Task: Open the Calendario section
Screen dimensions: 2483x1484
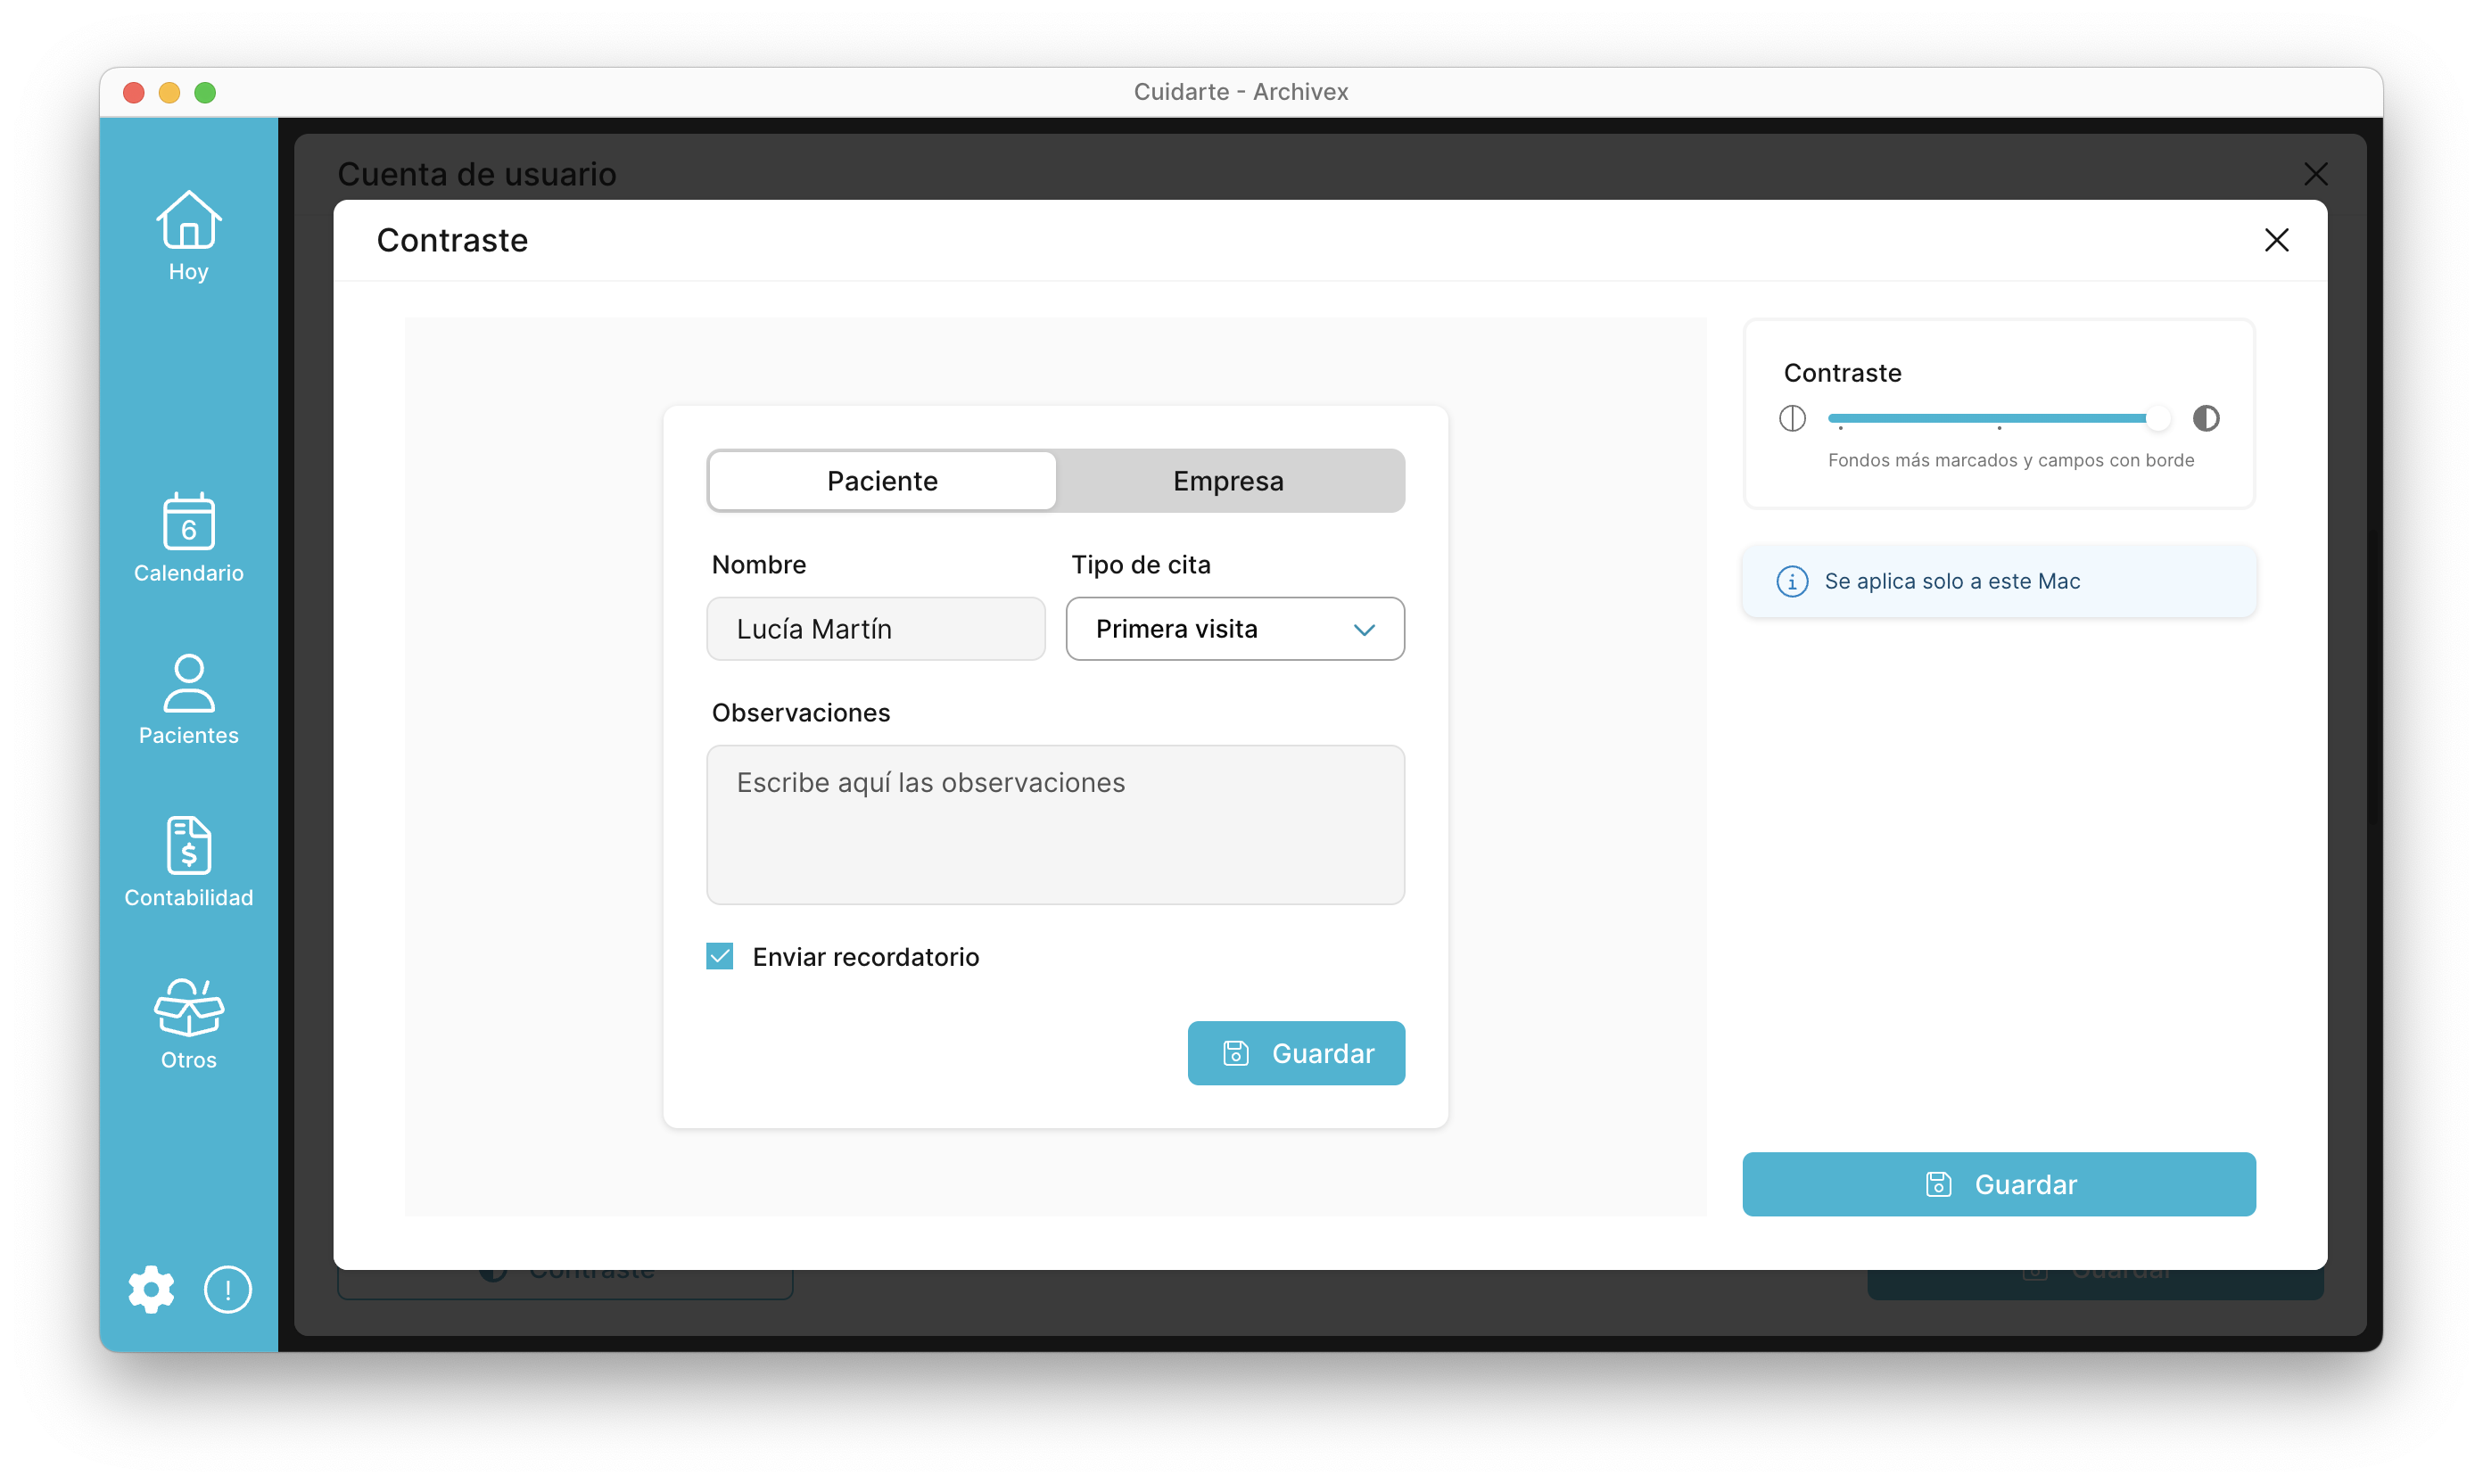Action: (x=188, y=538)
